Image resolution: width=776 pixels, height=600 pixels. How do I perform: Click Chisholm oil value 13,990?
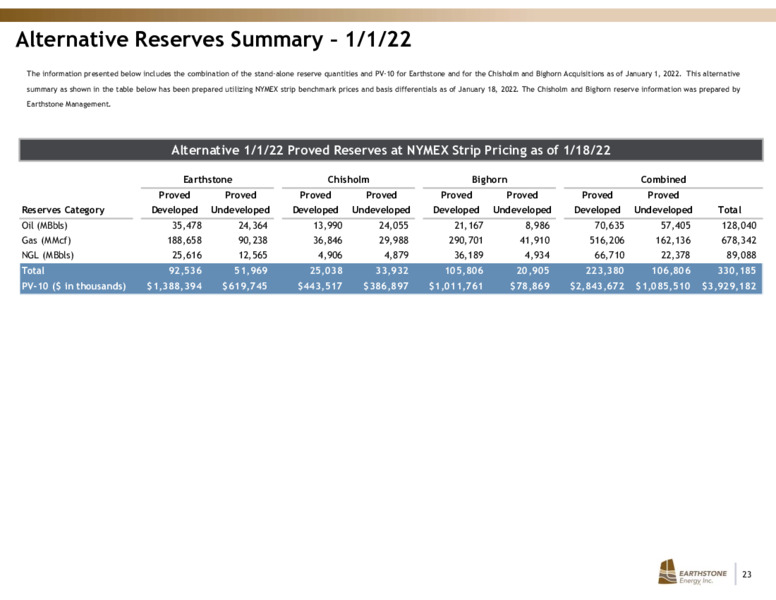pos(327,226)
